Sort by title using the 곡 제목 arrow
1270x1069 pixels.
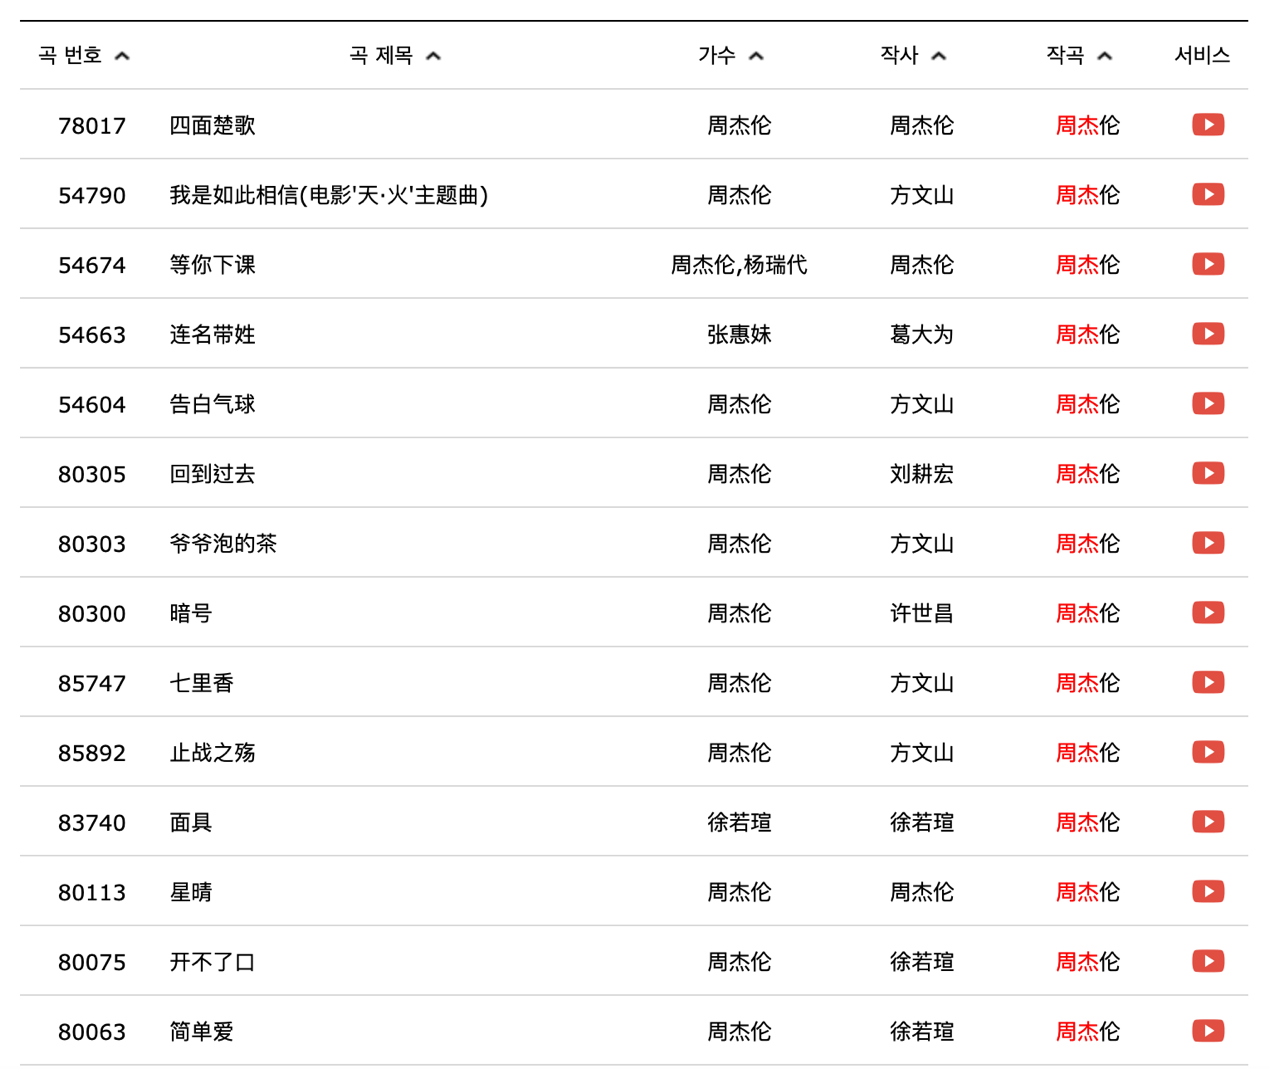(x=433, y=56)
